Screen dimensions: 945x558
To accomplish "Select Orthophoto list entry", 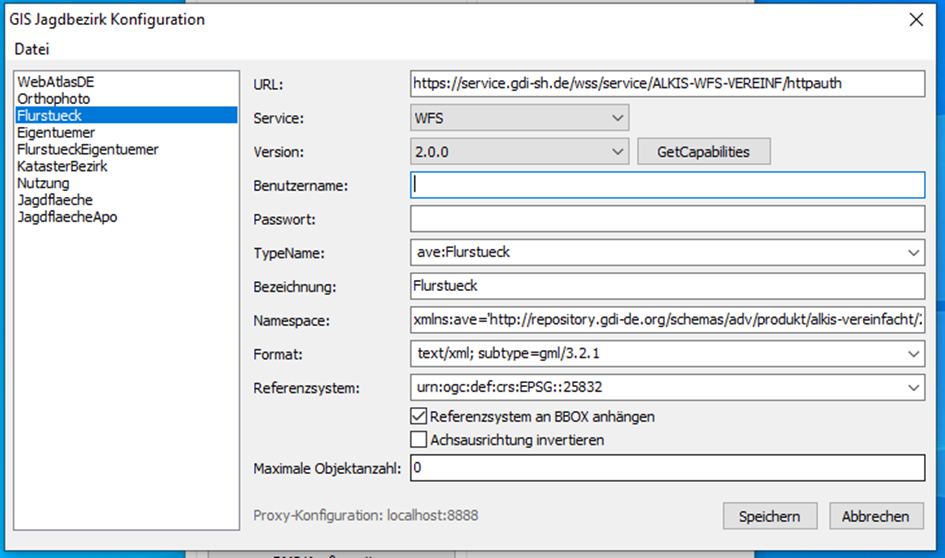I will (x=53, y=99).
